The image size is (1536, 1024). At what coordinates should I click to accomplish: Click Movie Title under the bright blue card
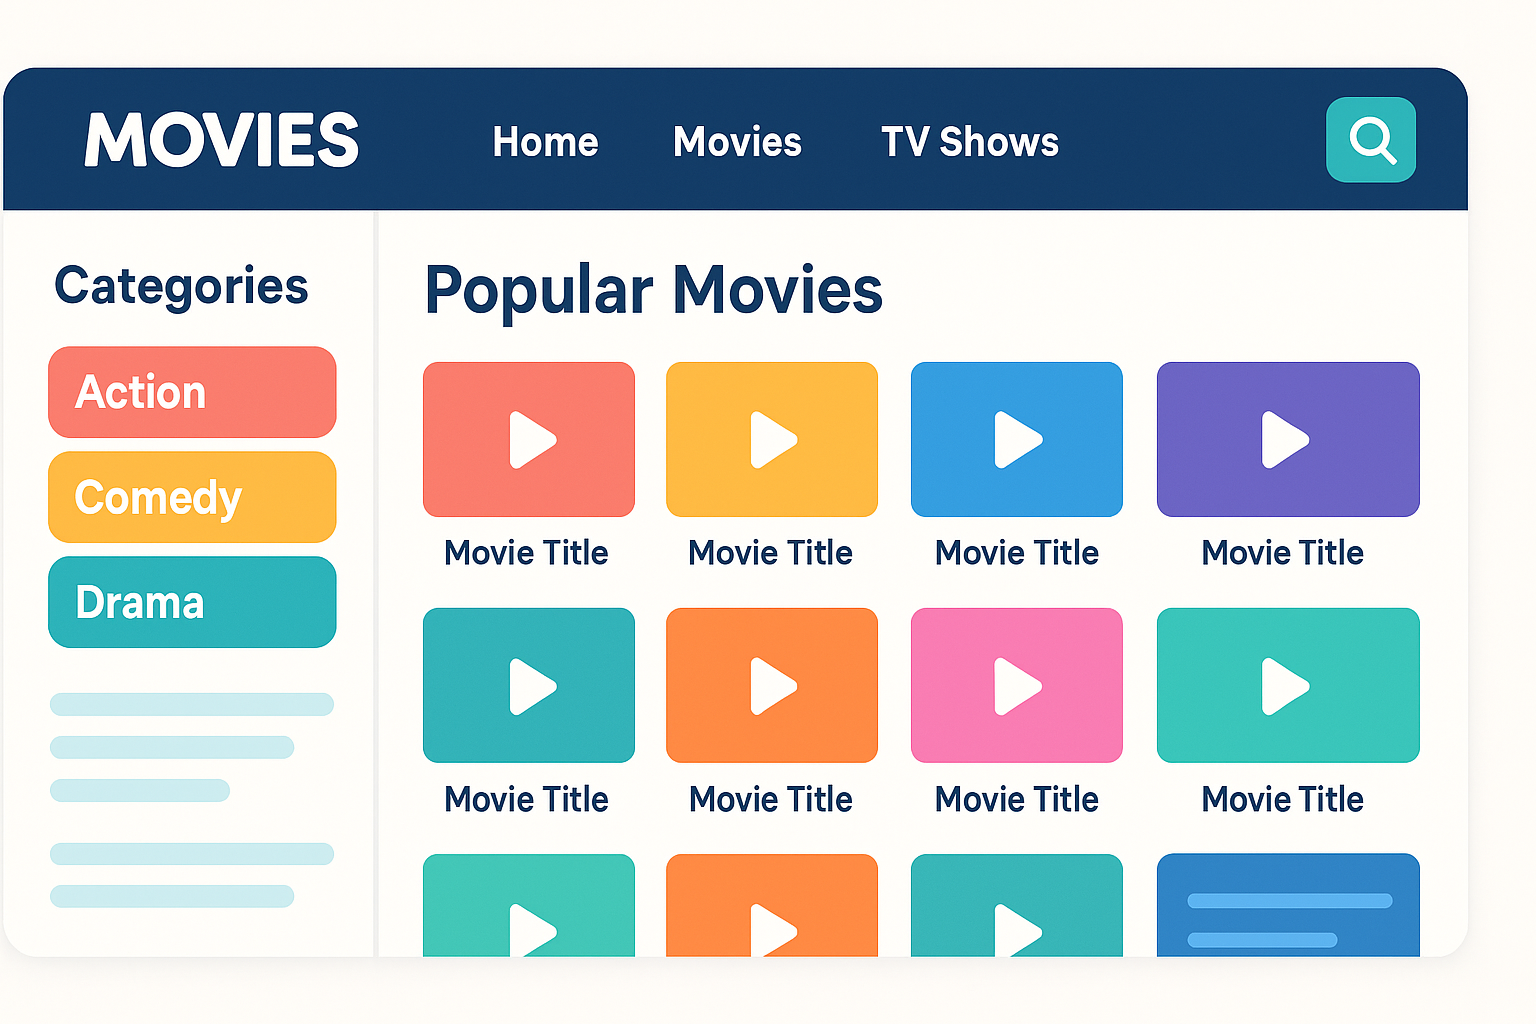pos(1017,553)
